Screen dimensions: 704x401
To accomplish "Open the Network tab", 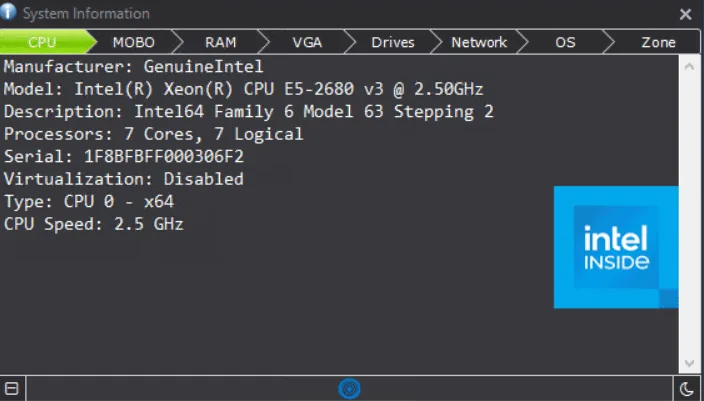I will [x=479, y=42].
